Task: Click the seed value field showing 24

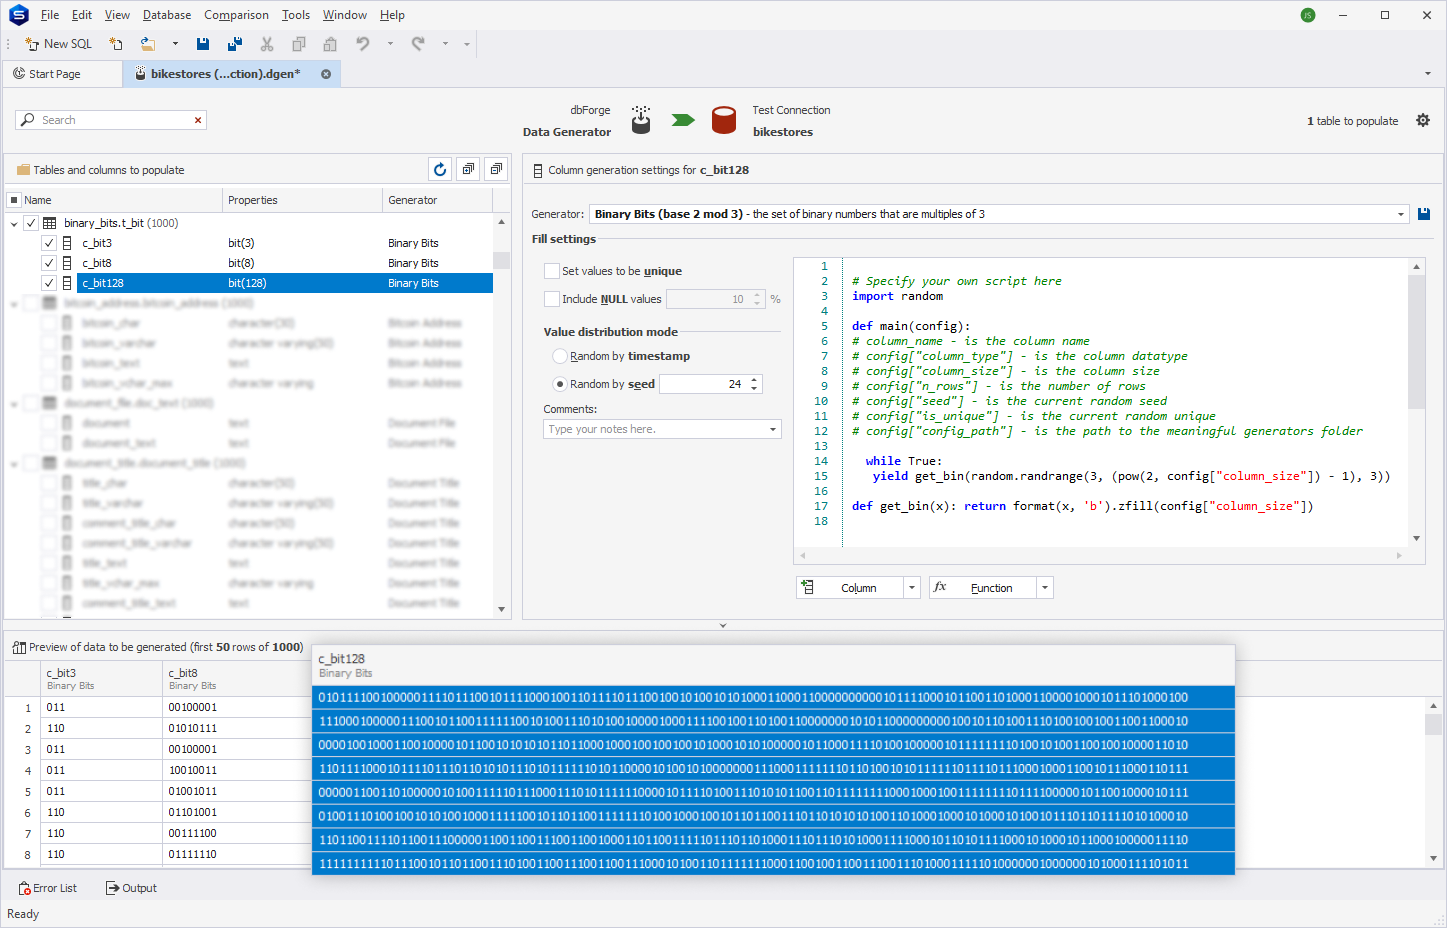Action: point(704,384)
